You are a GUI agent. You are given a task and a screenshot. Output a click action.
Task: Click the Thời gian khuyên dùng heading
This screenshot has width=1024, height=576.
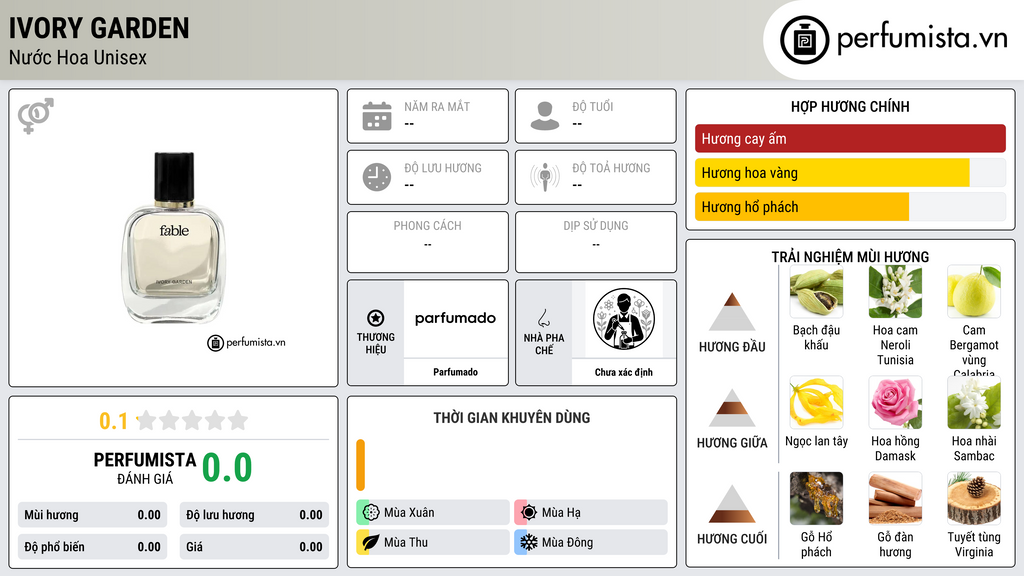click(511, 417)
